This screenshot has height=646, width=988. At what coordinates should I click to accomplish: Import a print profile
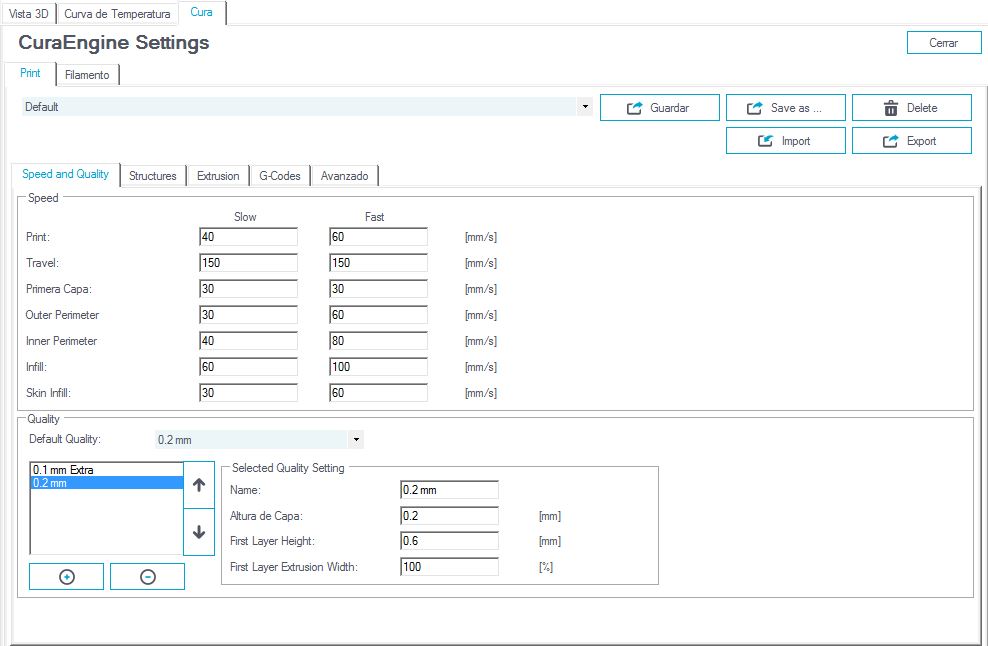click(786, 141)
